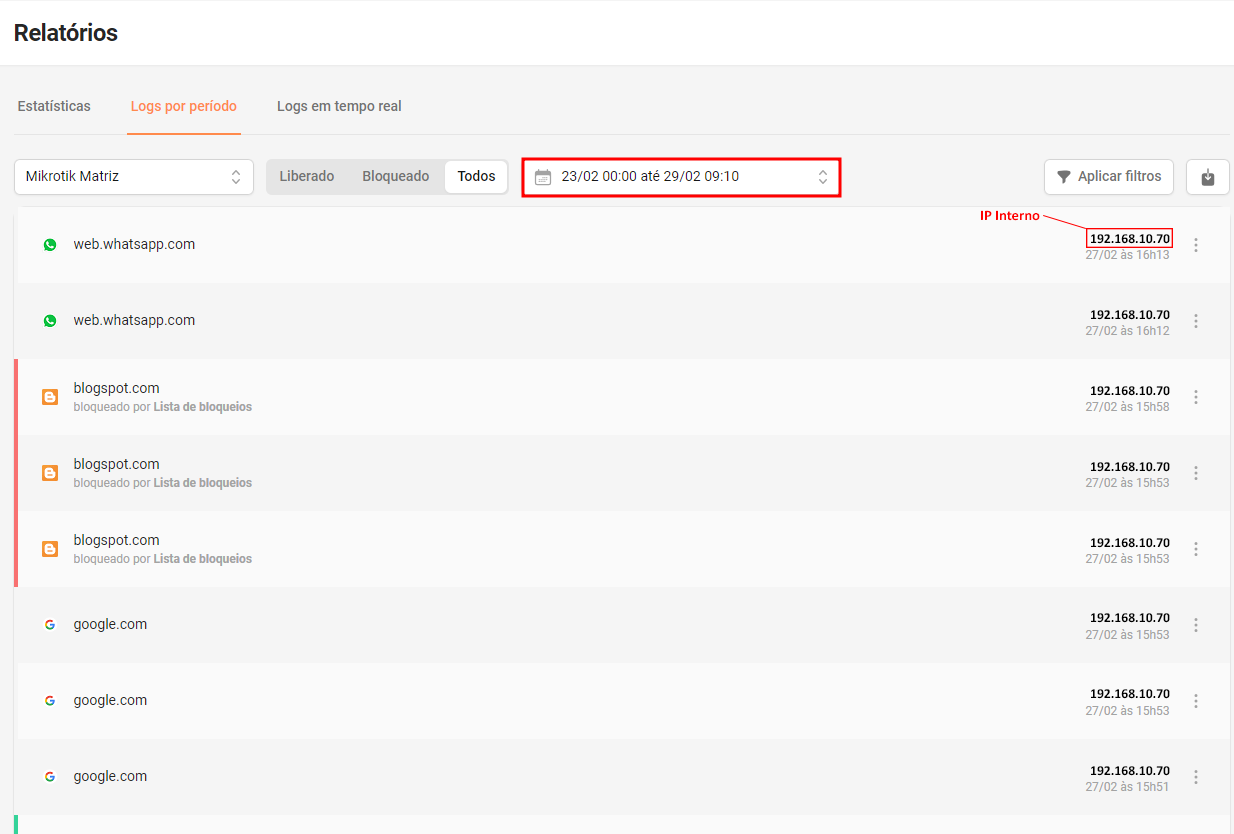Click the timestamp 27/02 às 15h51
Viewport: 1234px width, 834px height.
tap(1127, 787)
